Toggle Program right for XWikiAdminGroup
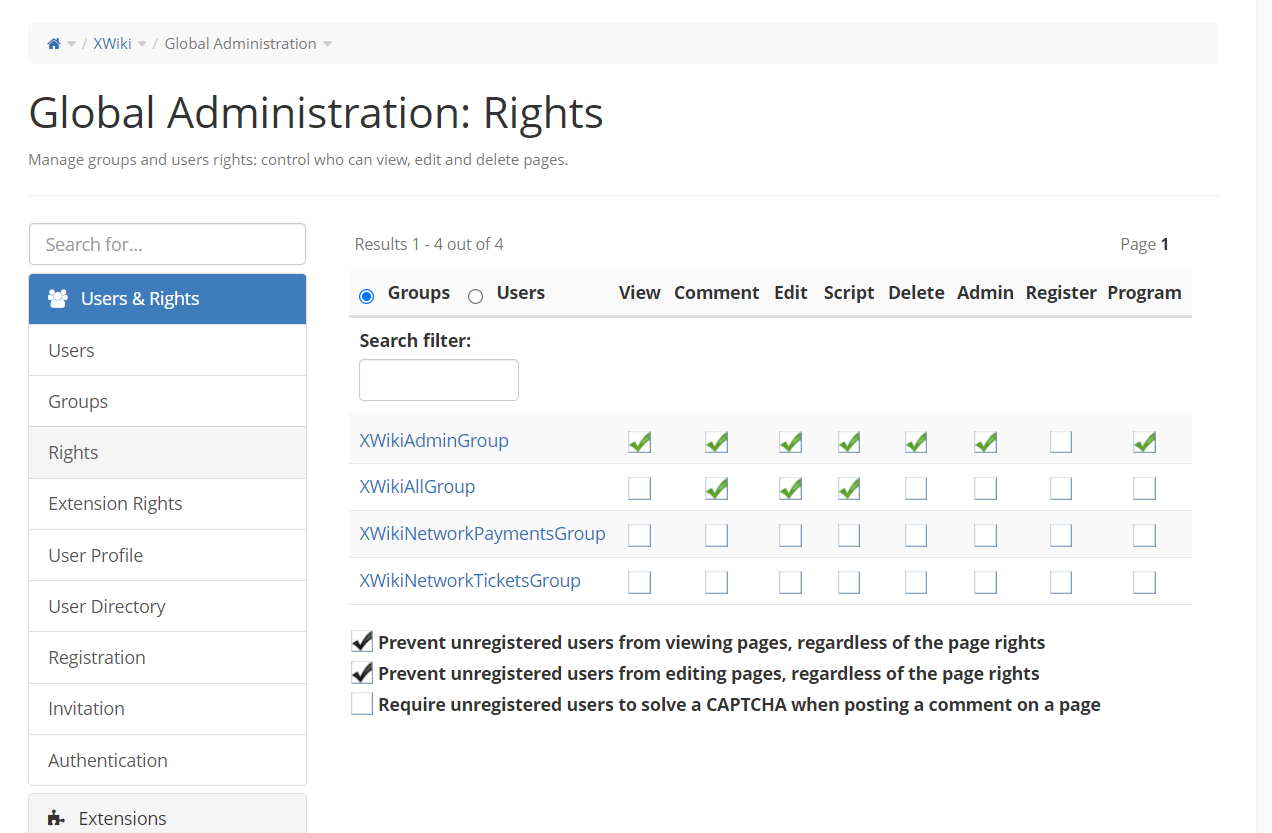The height and width of the screenshot is (833, 1272). click(x=1145, y=442)
